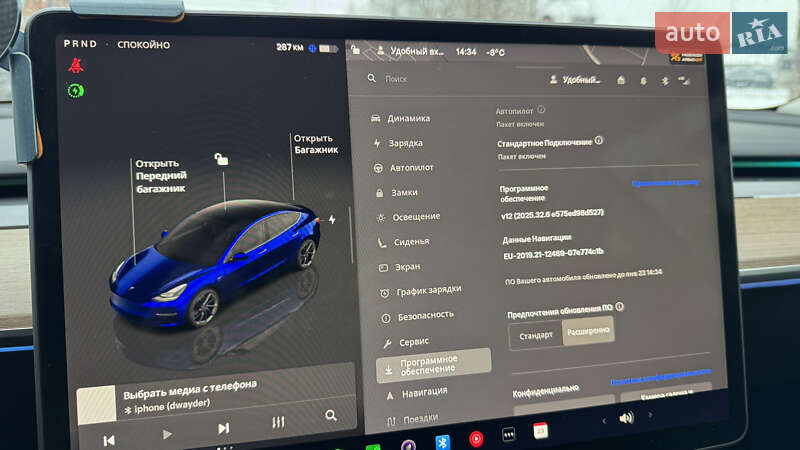Tap the Выбрать медиа с телефона title

pyautogui.click(x=190, y=390)
